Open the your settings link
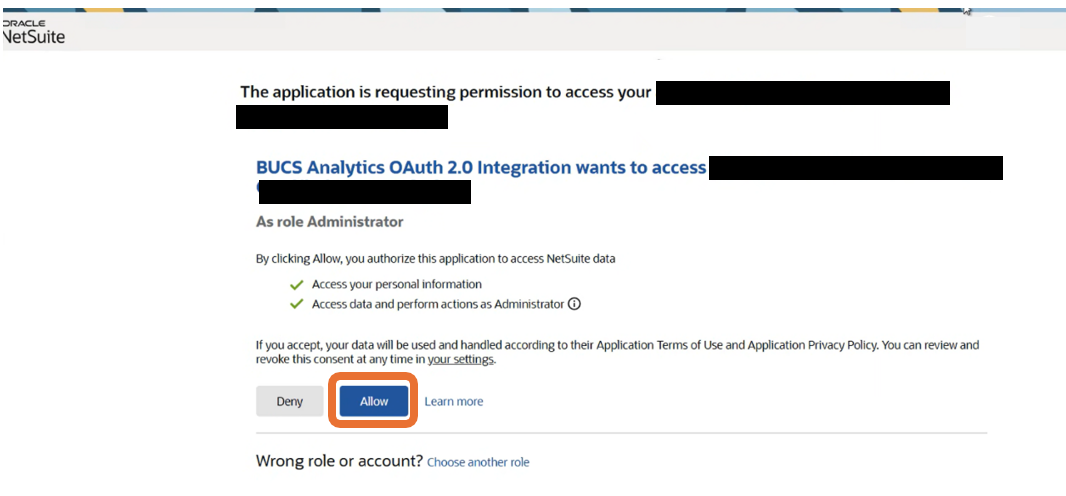The image size is (1066, 496). (461, 360)
